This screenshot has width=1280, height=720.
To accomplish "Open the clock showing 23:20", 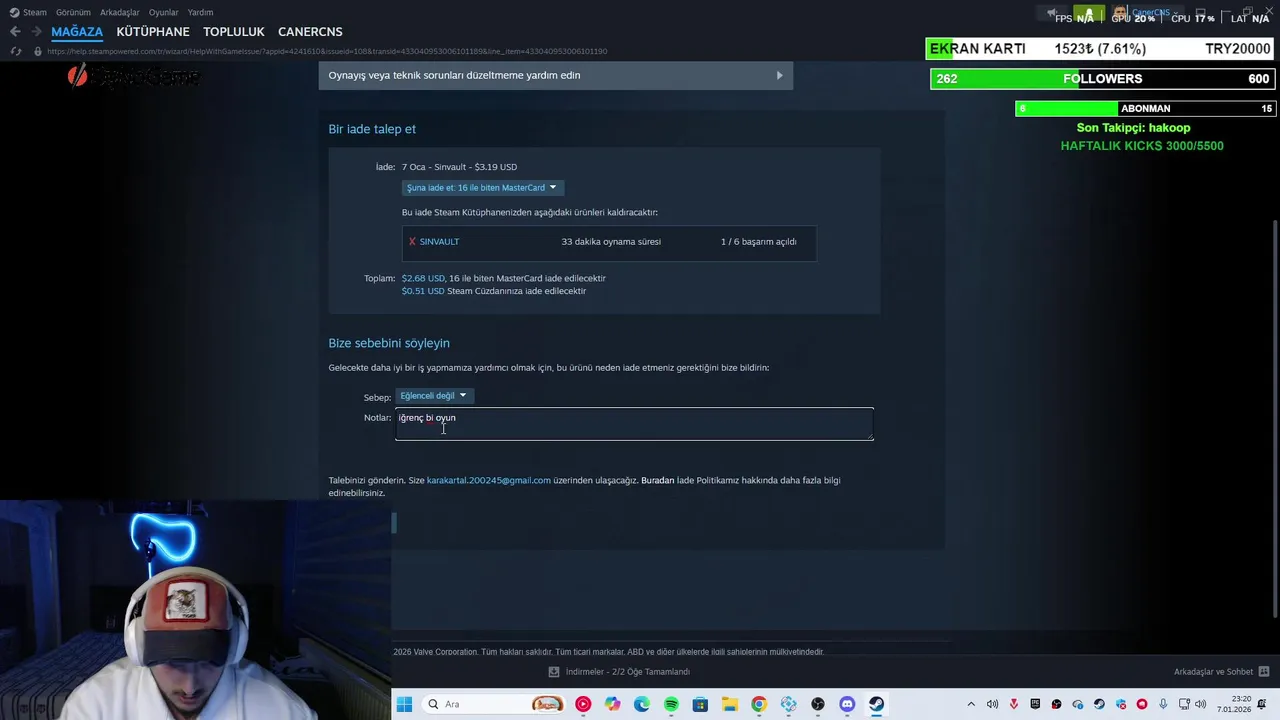I will point(1234,704).
